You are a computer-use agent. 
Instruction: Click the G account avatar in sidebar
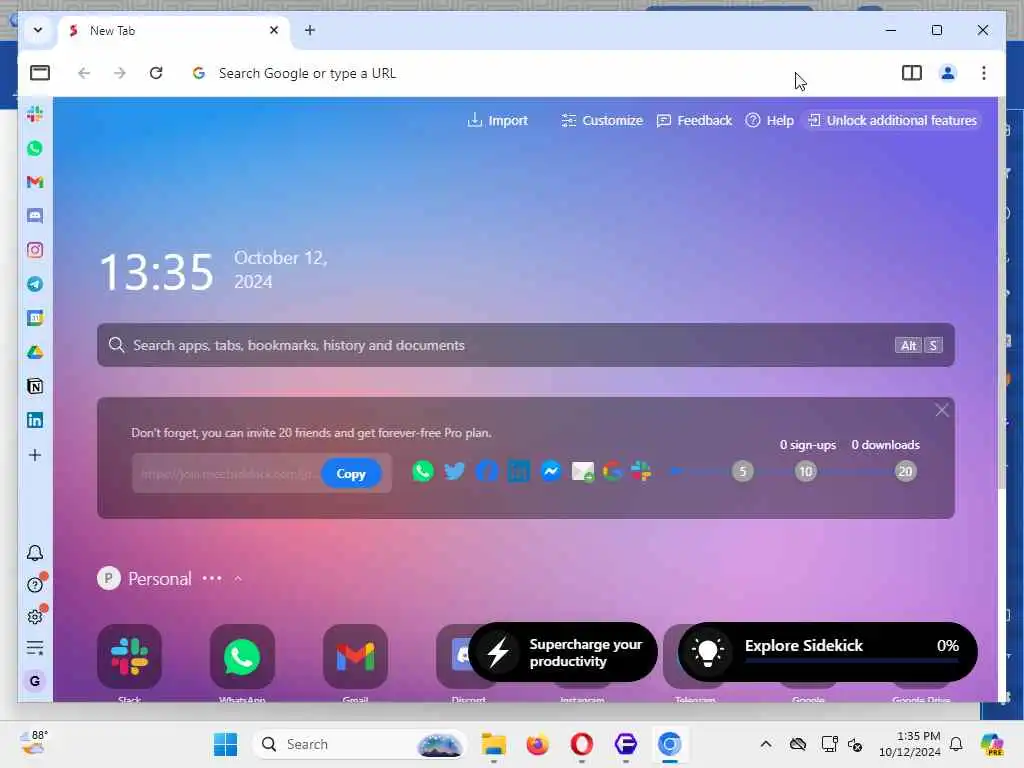[35, 680]
